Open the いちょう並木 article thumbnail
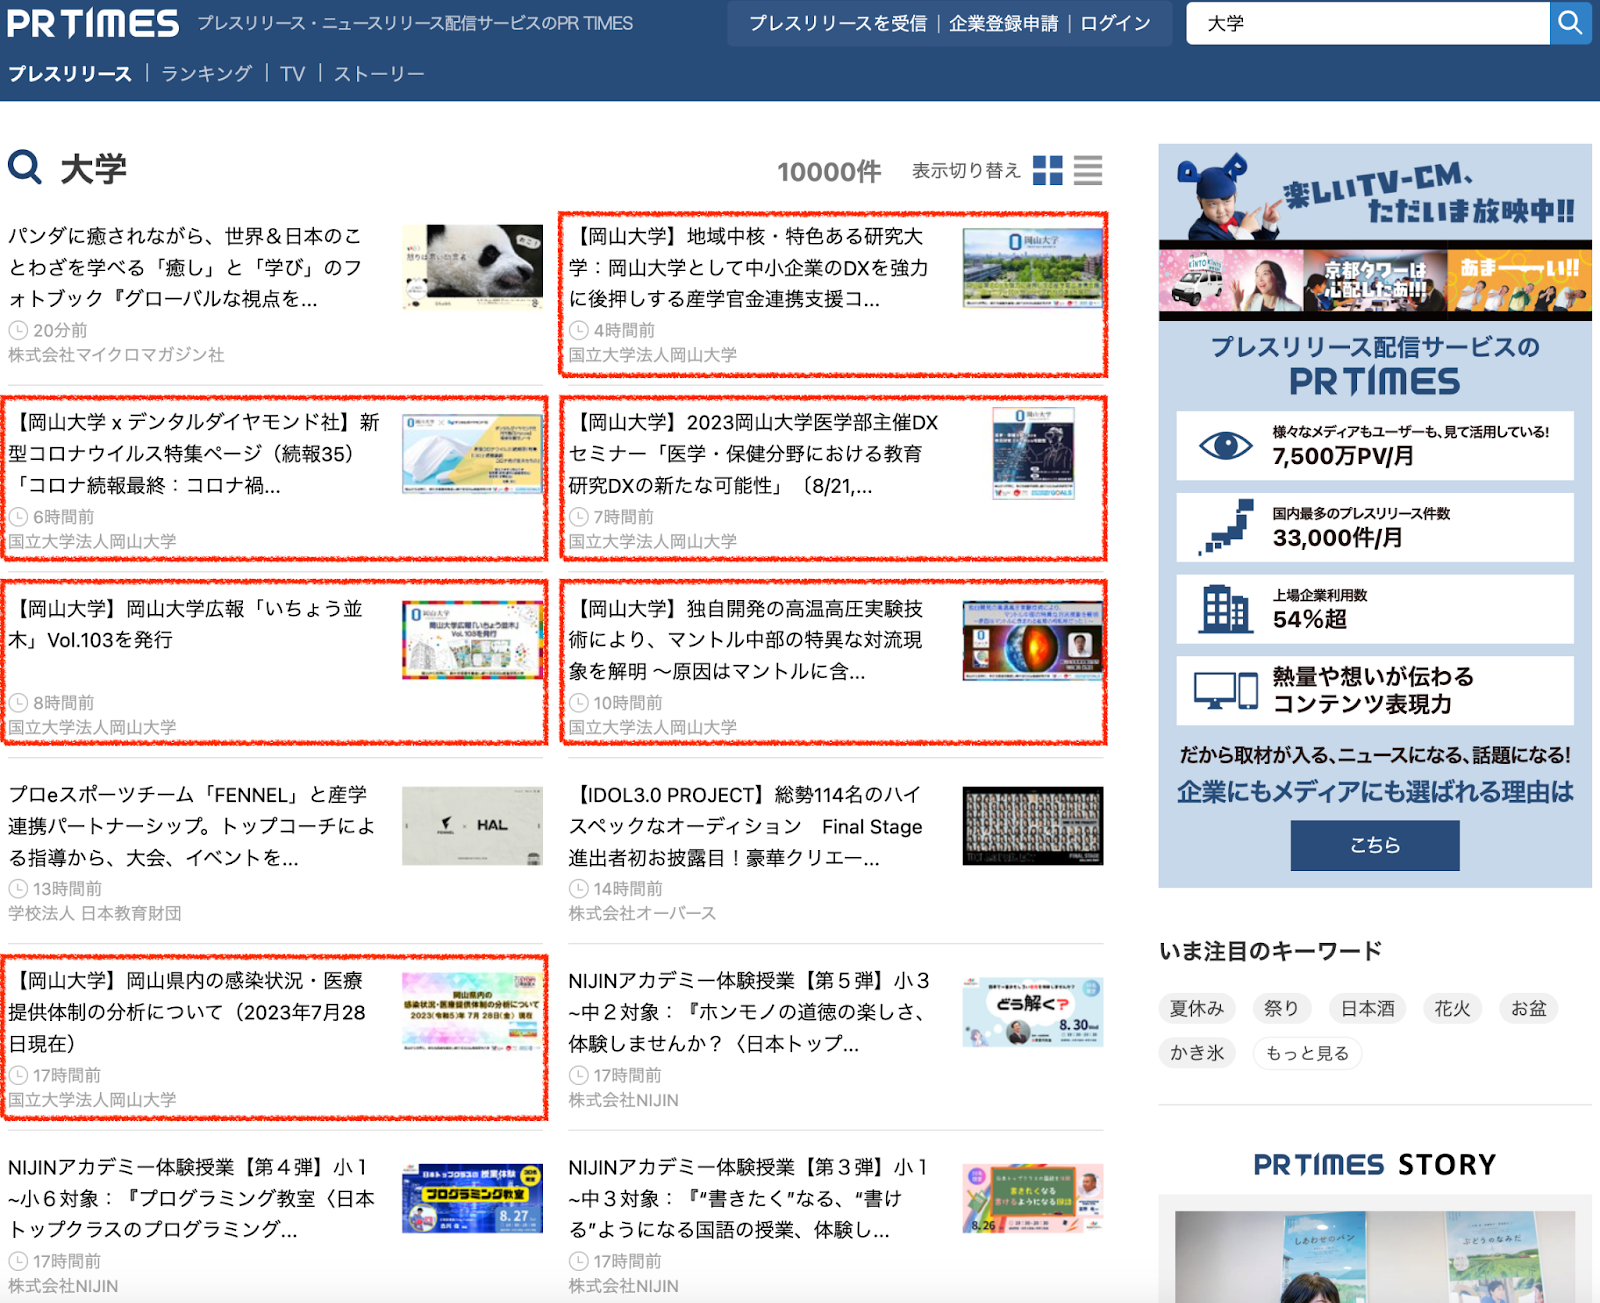 click(473, 640)
